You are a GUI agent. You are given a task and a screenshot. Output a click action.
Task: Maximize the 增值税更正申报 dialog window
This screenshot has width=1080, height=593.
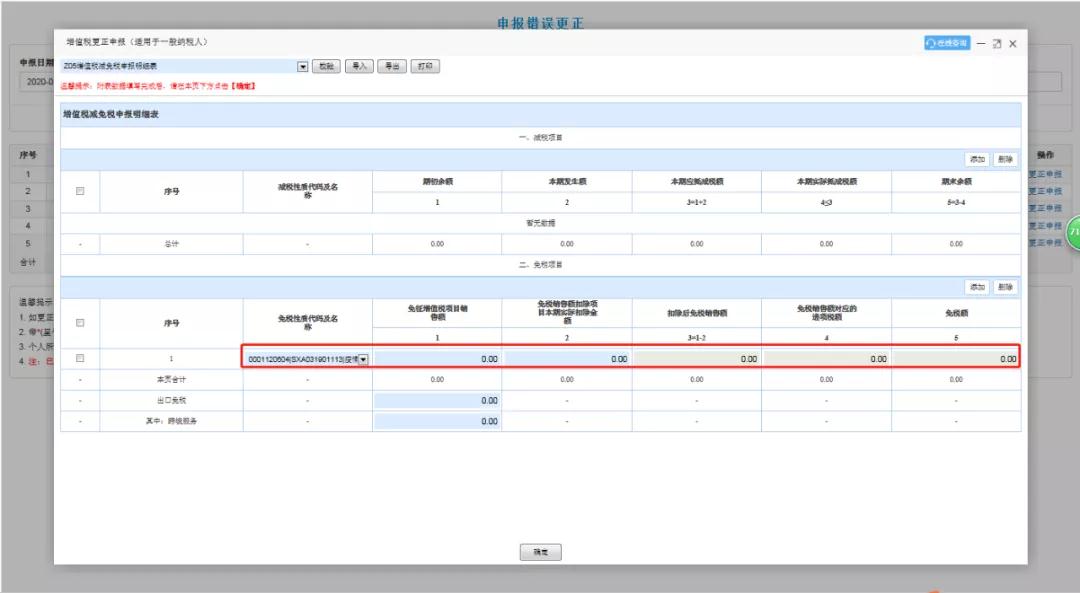997,44
